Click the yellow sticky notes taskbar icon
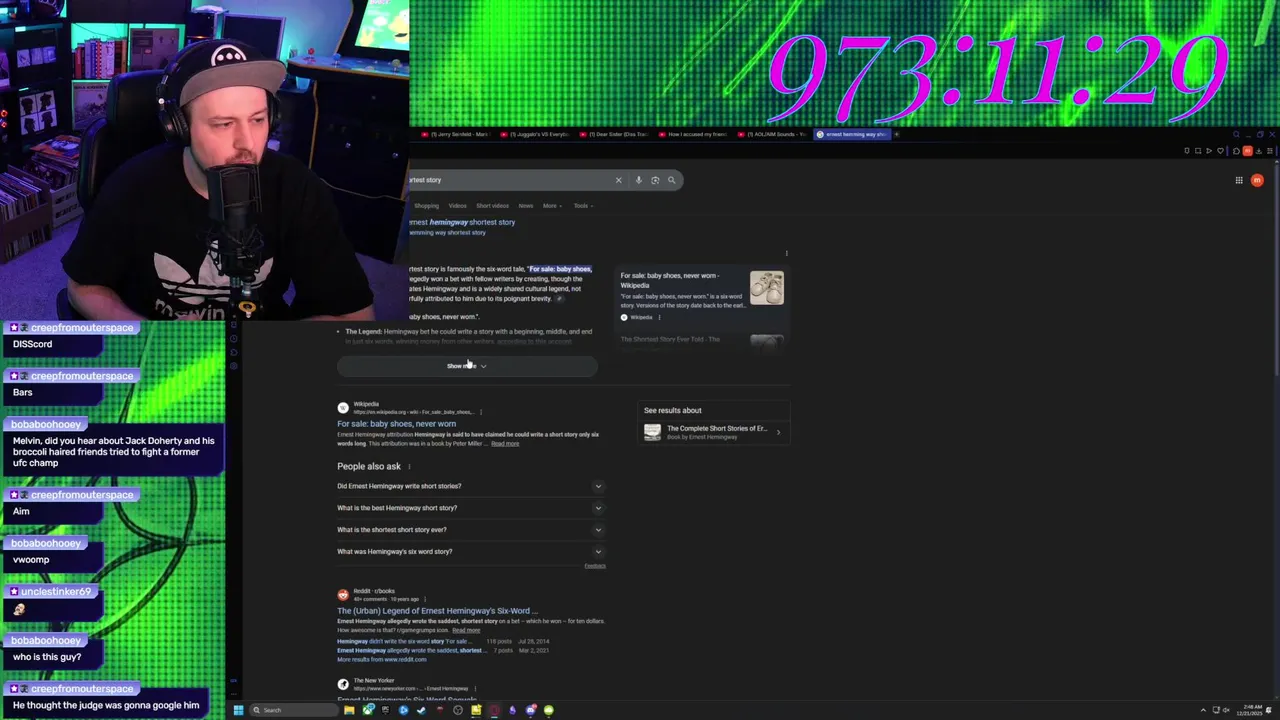 tap(476, 710)
